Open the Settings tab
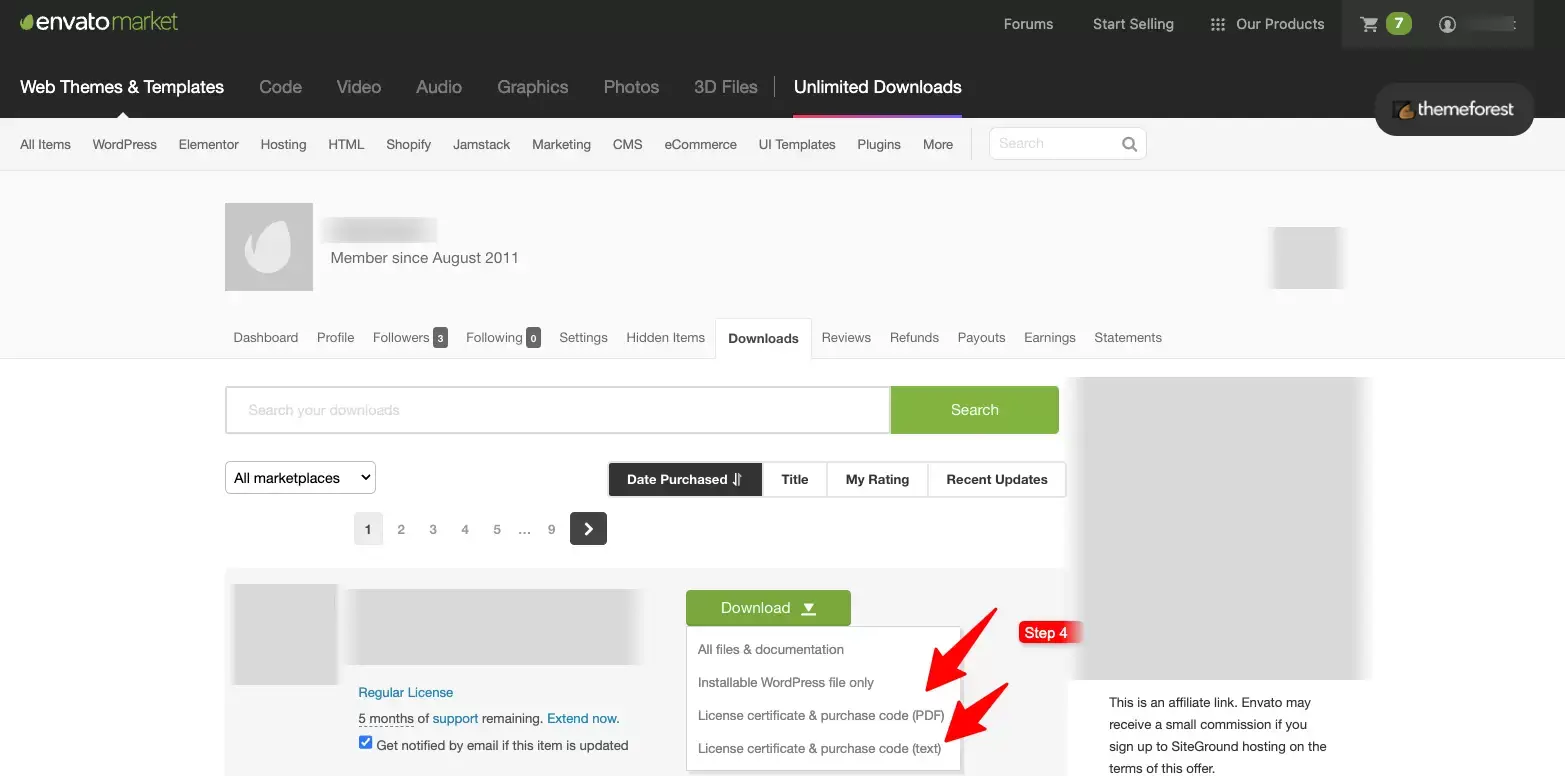Image resolution: width=1565 pixels, height=776 pixels. pos(583,337)
